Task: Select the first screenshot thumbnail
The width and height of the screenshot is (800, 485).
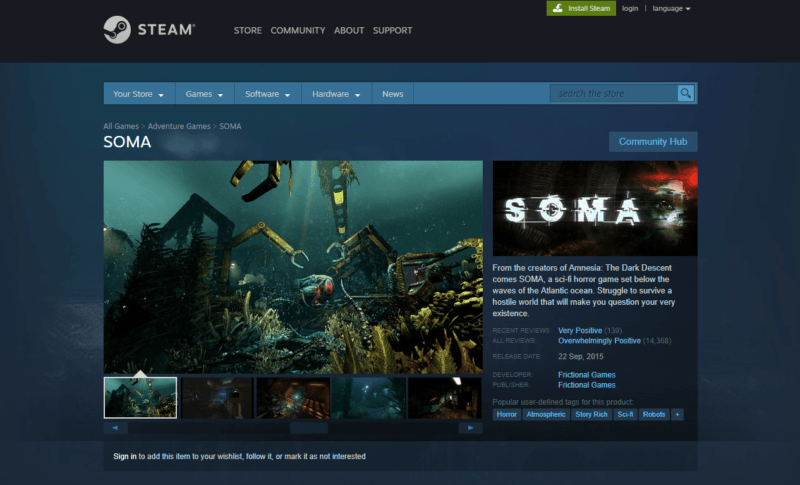Action: point(140,398)
